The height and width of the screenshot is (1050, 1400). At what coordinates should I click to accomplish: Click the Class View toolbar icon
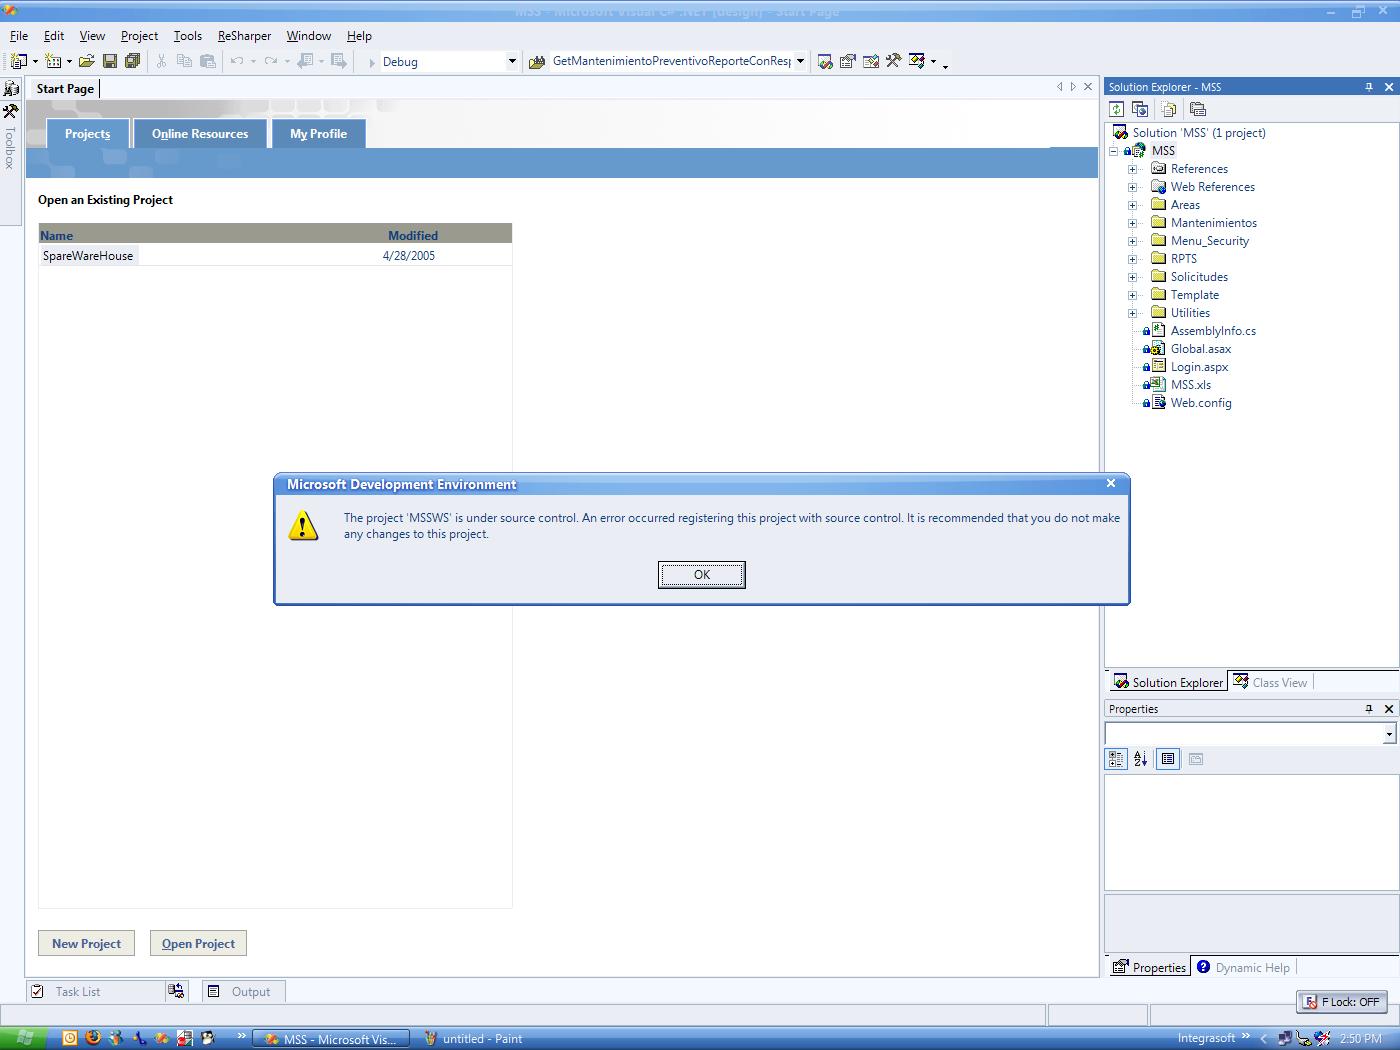pyautogui.click(x=917, y=61)
